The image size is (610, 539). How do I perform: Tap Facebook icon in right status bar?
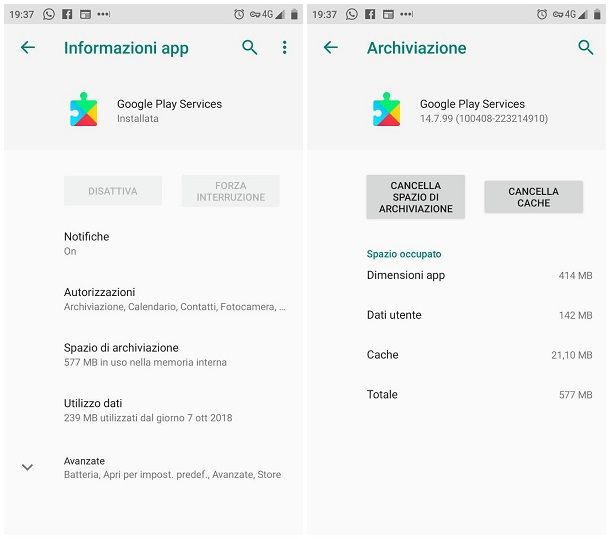(370, 14)
